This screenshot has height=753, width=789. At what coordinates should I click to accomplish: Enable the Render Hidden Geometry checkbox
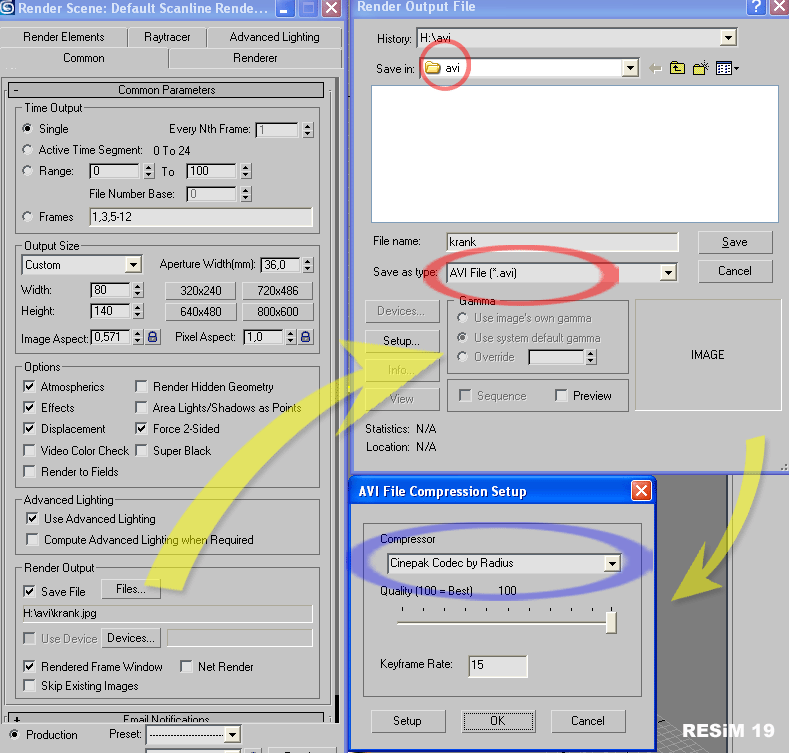pyautogui.click(x=142, y=387)
